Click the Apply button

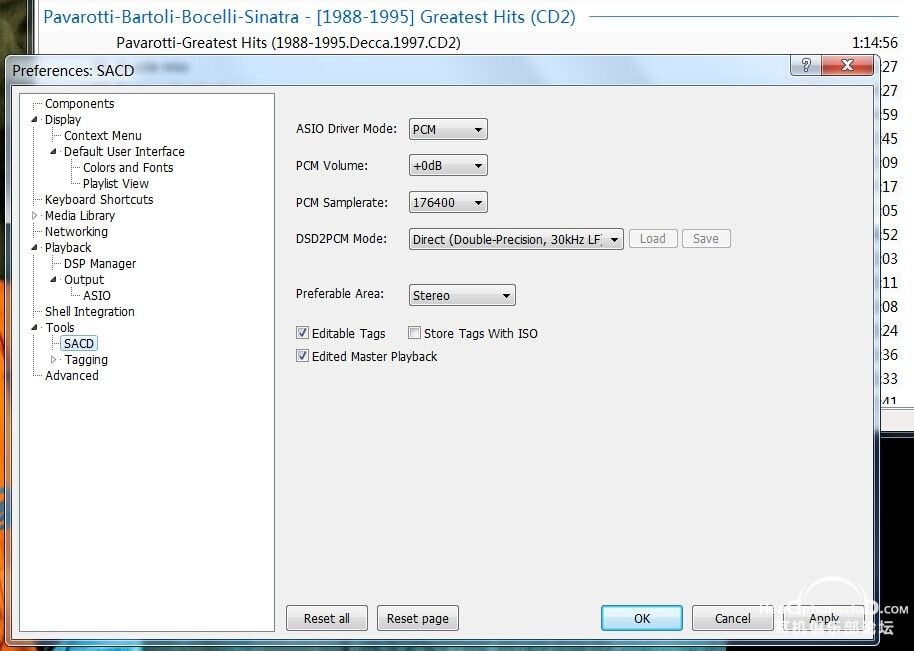[824, 618]
